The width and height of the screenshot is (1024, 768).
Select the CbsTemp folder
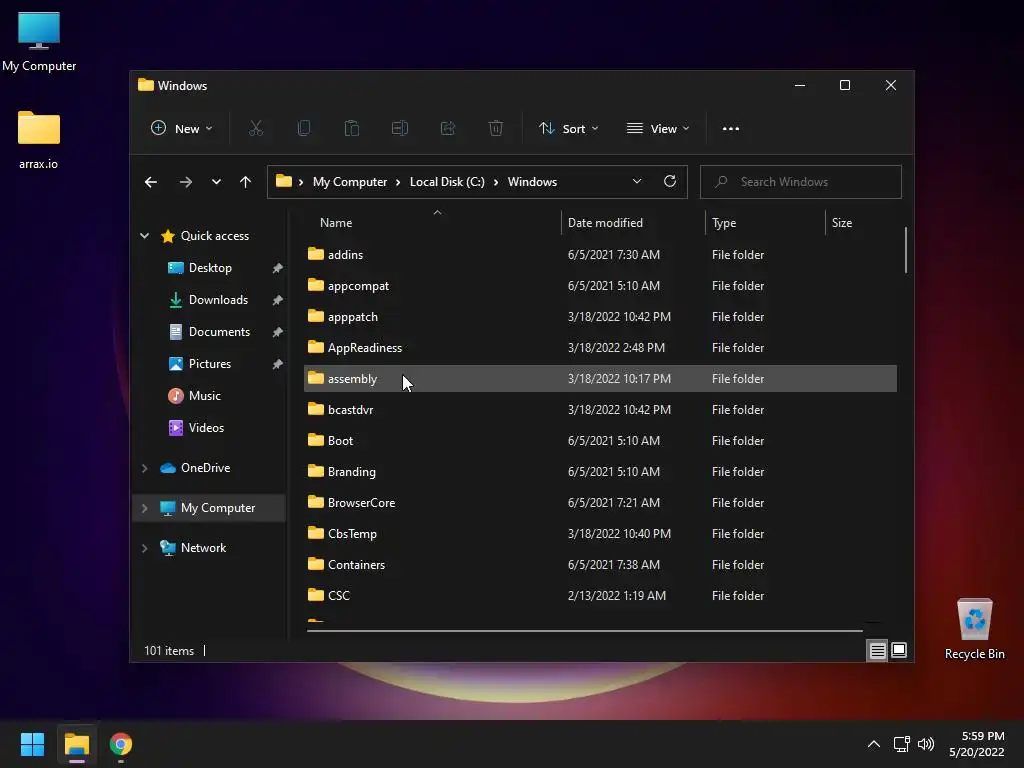(x=600, y=534)
